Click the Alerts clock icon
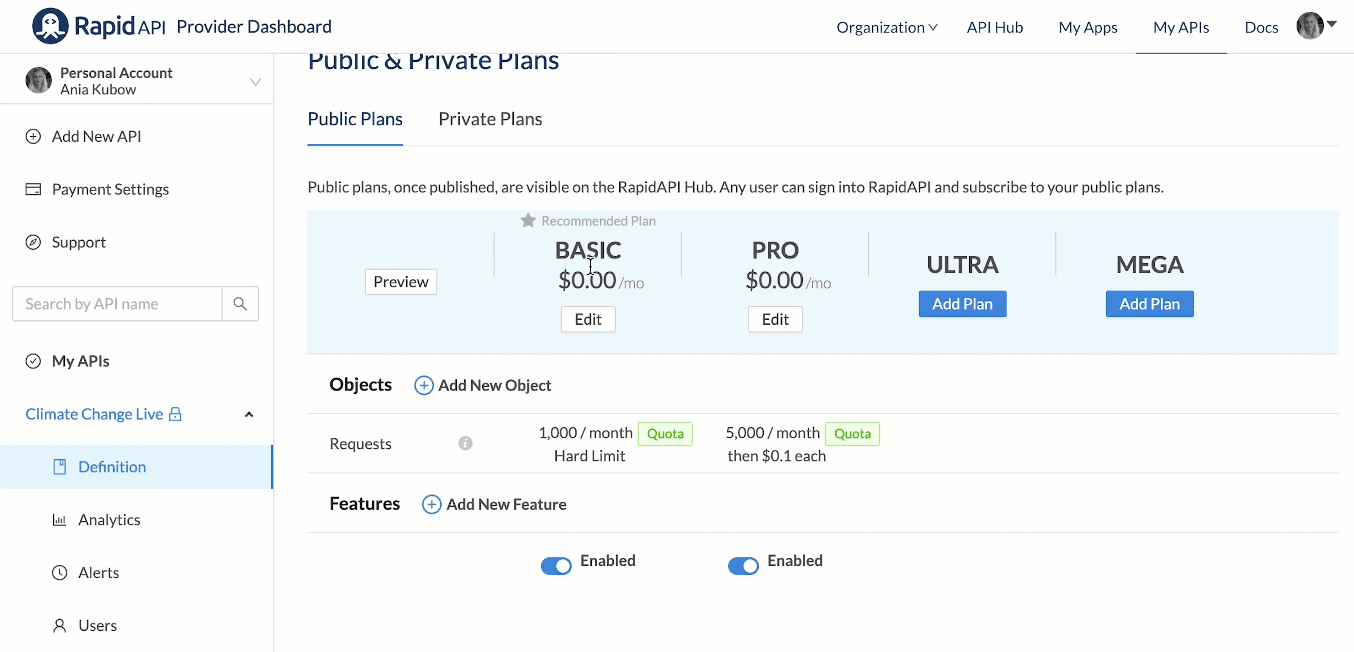The image size is (1354, 652). (x=59, y=573)
